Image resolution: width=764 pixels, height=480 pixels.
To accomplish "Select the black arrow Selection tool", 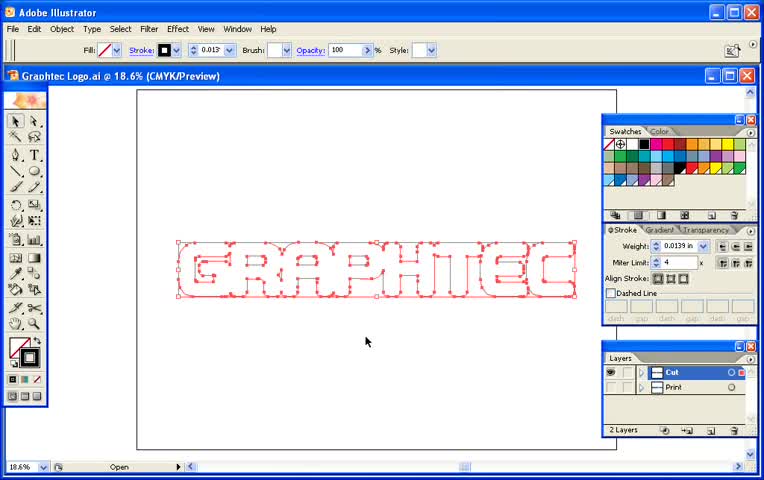I will pos(16,121).
